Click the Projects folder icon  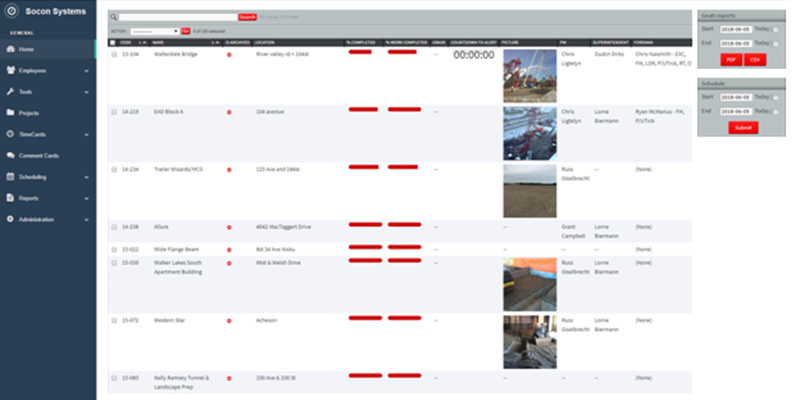coord(9,112)
